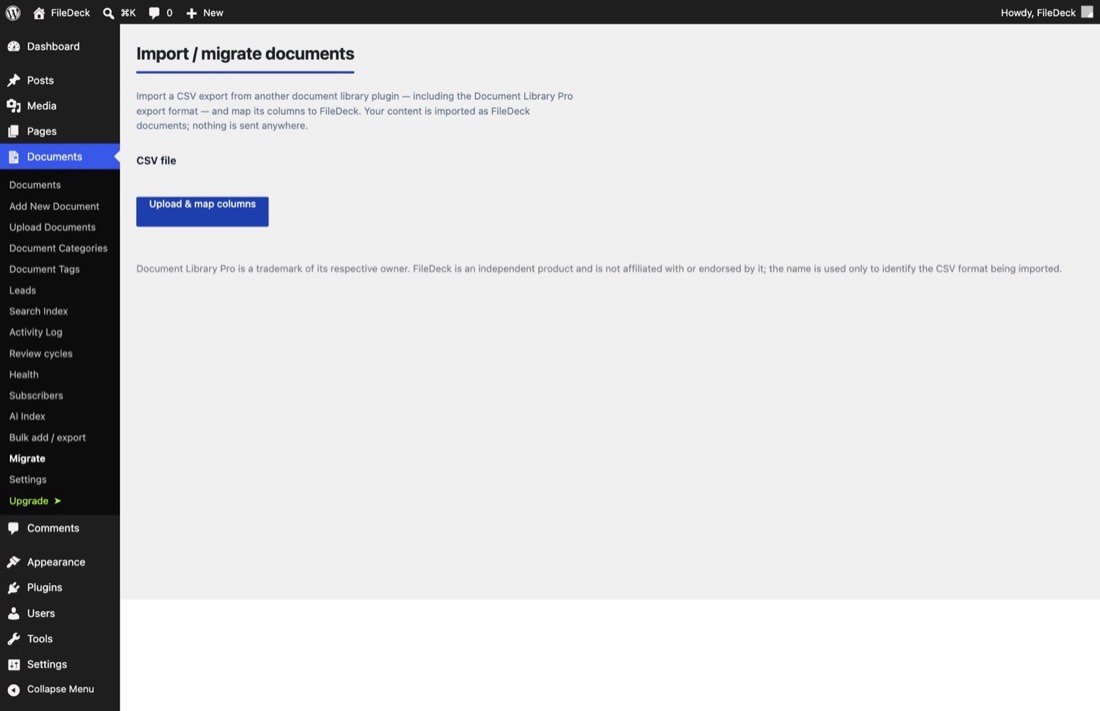Screen dimensions: 1100x711
Task: Click the Pages stack icon
Action: [x=13, y=131]
